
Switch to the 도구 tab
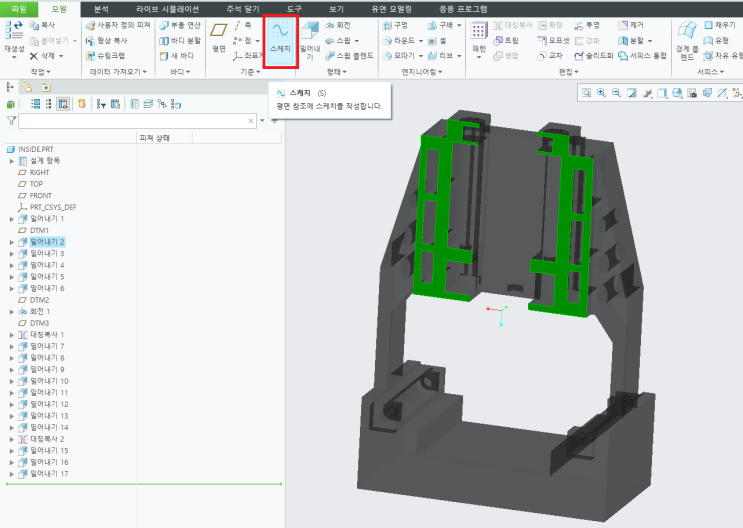point(294,9)
